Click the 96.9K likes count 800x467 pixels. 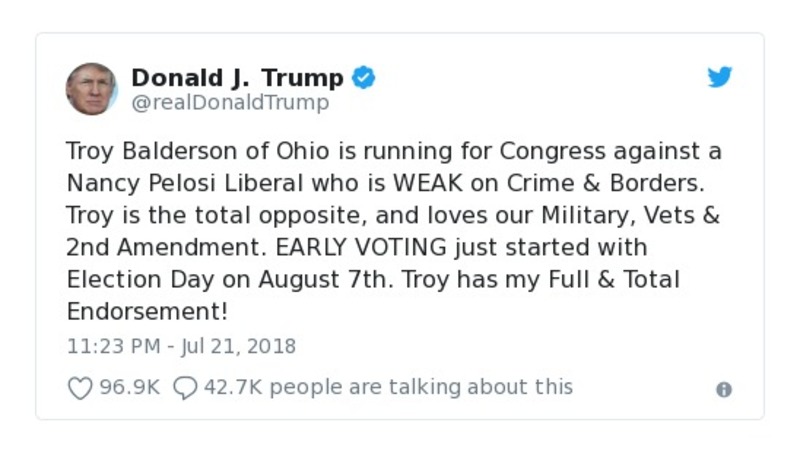tap(129, 387)
